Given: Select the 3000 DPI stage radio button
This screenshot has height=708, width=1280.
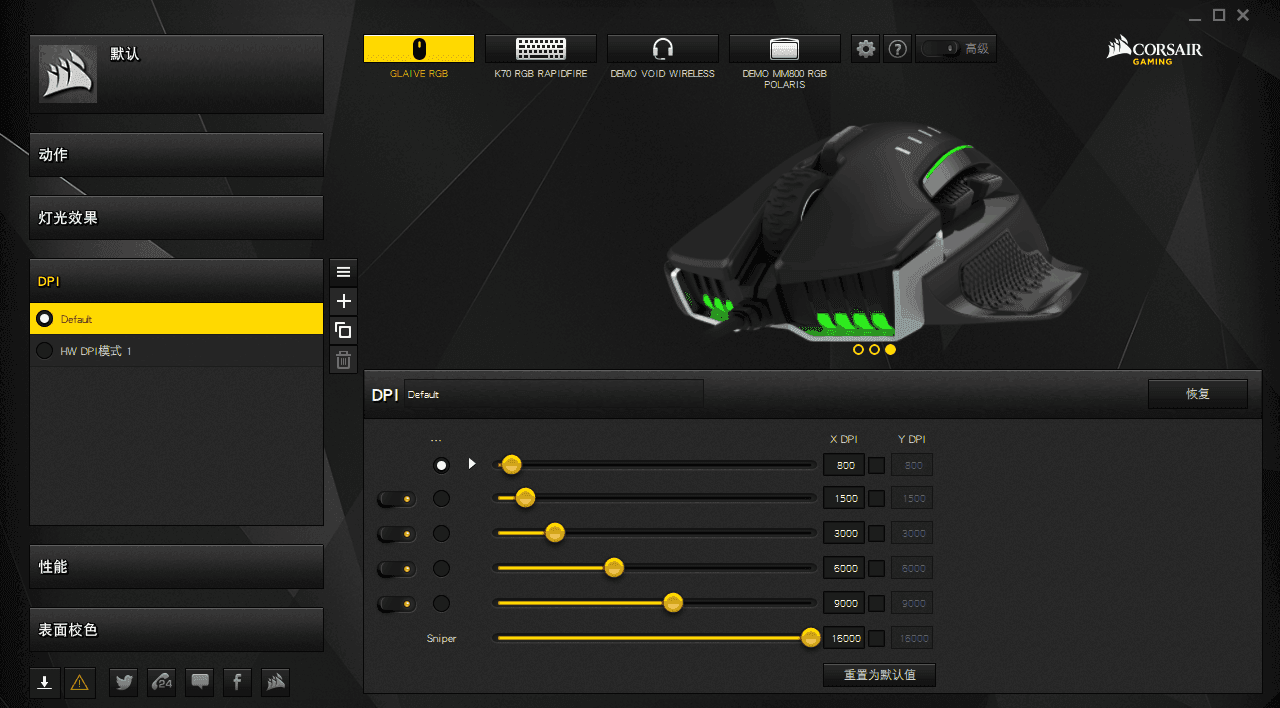Looking at the screenshot, I should pyautogui.click(x=441, y=533).
